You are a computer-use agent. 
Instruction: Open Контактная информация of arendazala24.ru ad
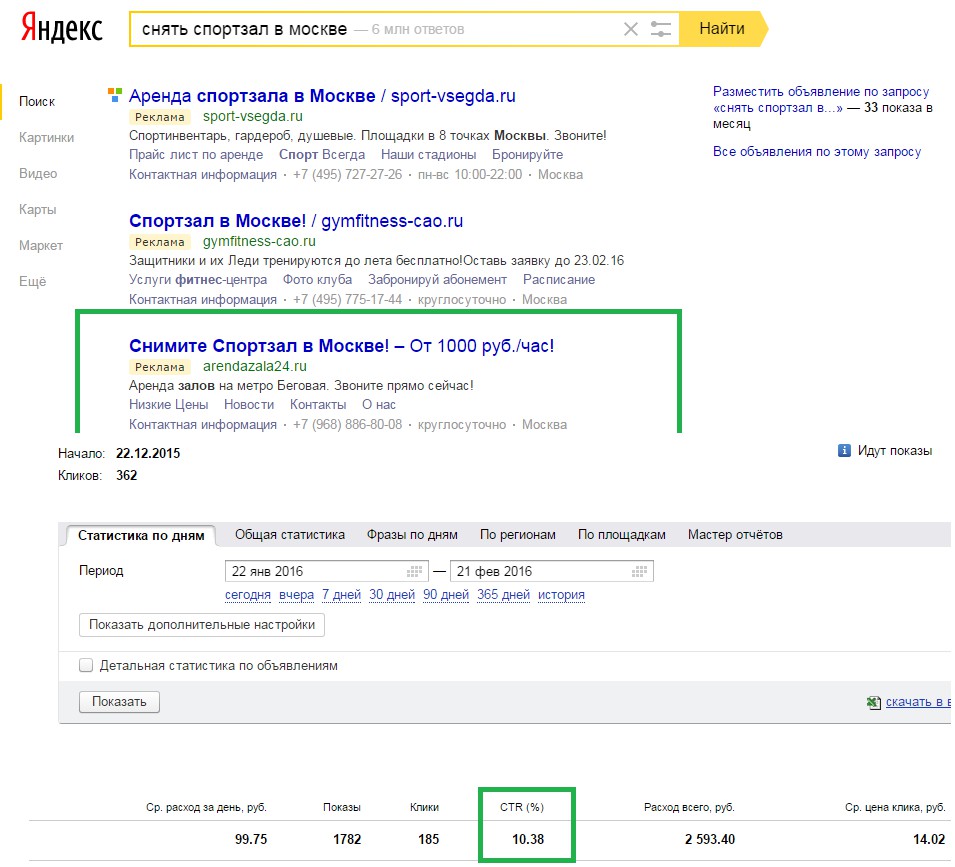click(x=203, y=424)
